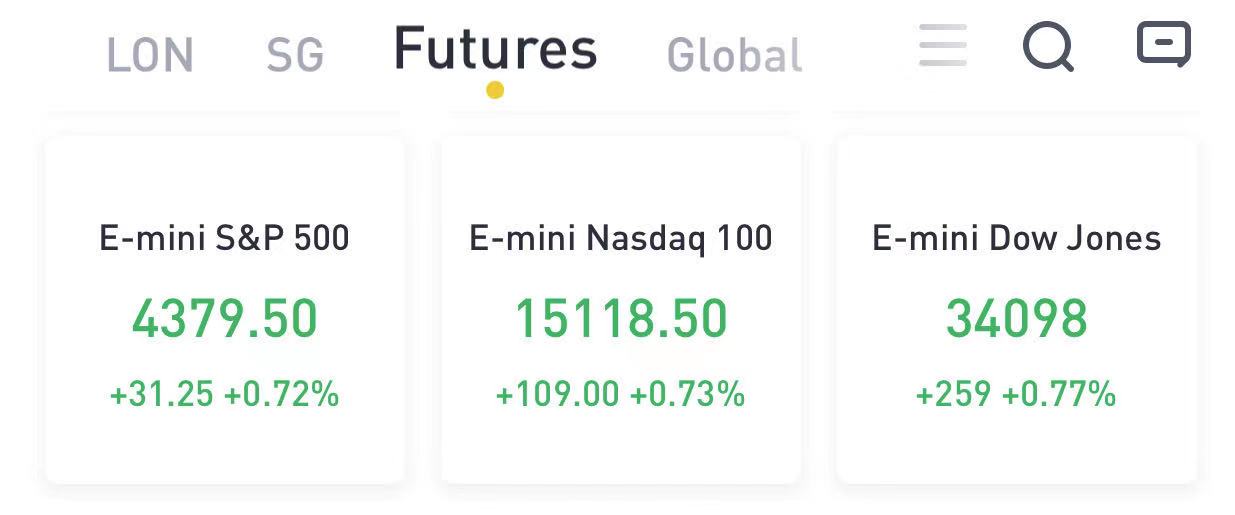
Task: Open the search magnifier icon
Action: [1048, 47]
